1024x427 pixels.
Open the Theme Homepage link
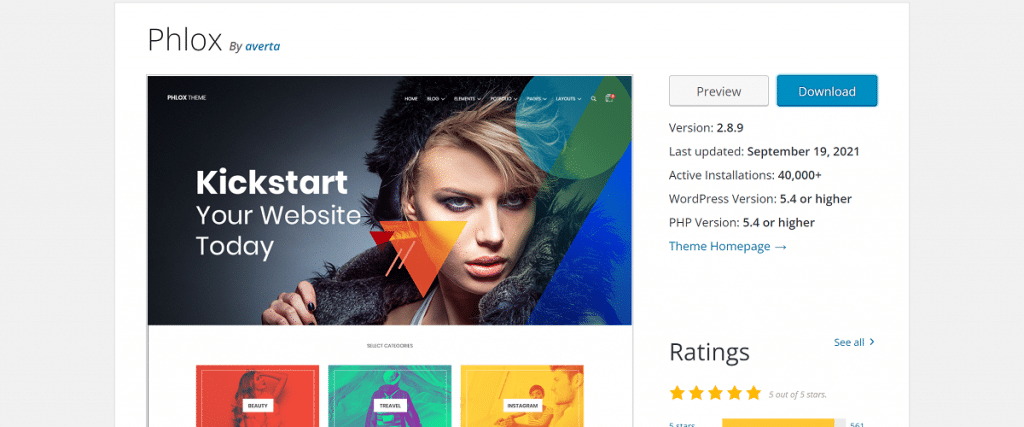728,246
